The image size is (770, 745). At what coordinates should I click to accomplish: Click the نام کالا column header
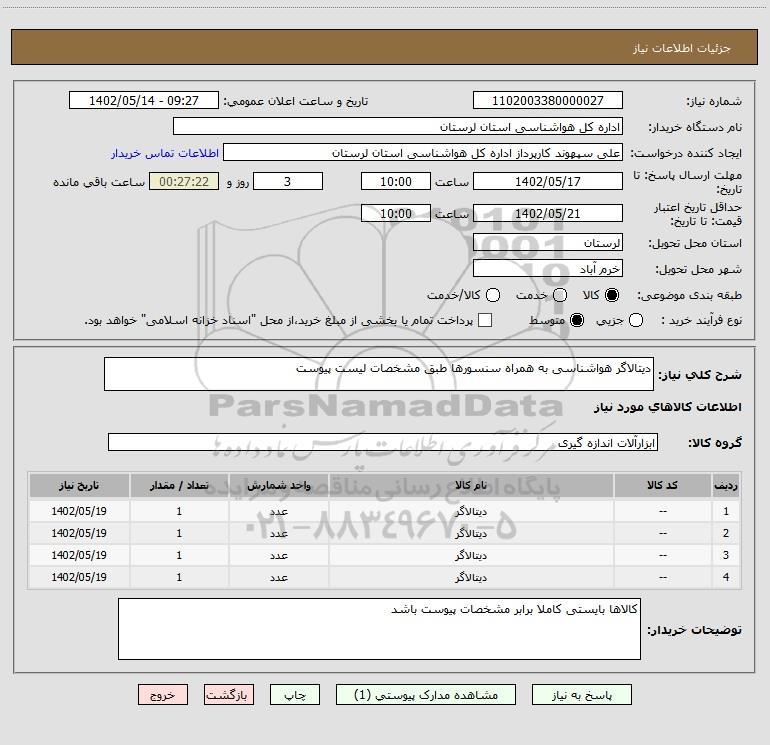pos(471,486)
